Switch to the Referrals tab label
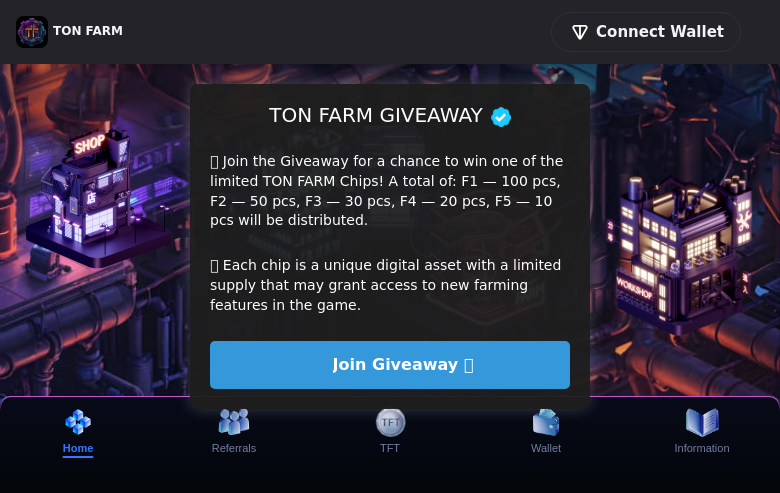Image resolution: width=780 pixels, height=493 pixels. coord(234,448)
